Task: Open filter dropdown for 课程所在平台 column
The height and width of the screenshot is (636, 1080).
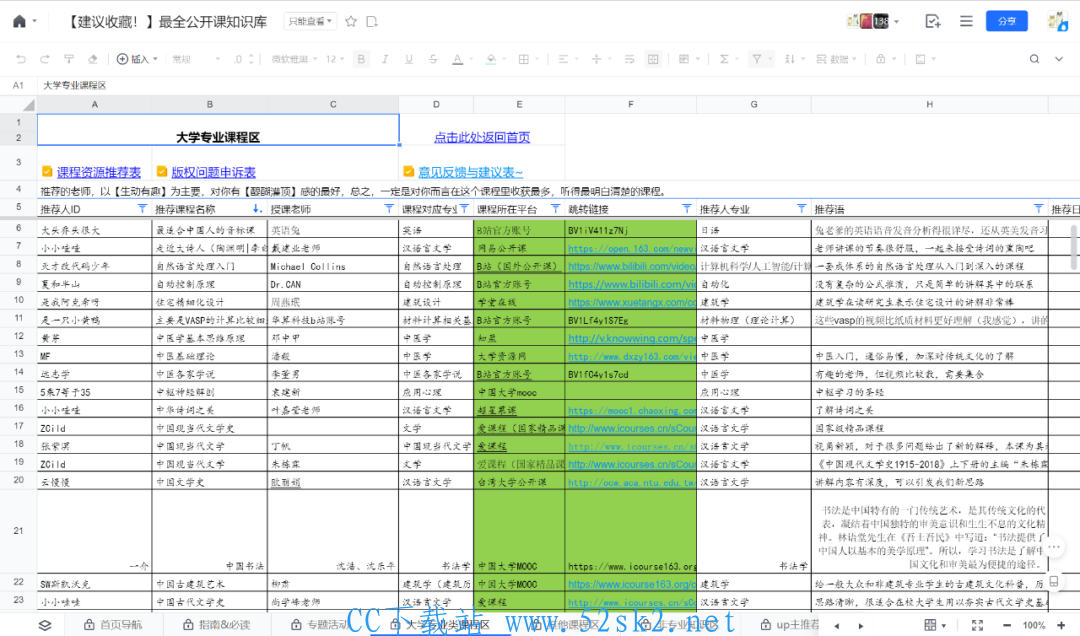Action: click(x=556, y=208)
